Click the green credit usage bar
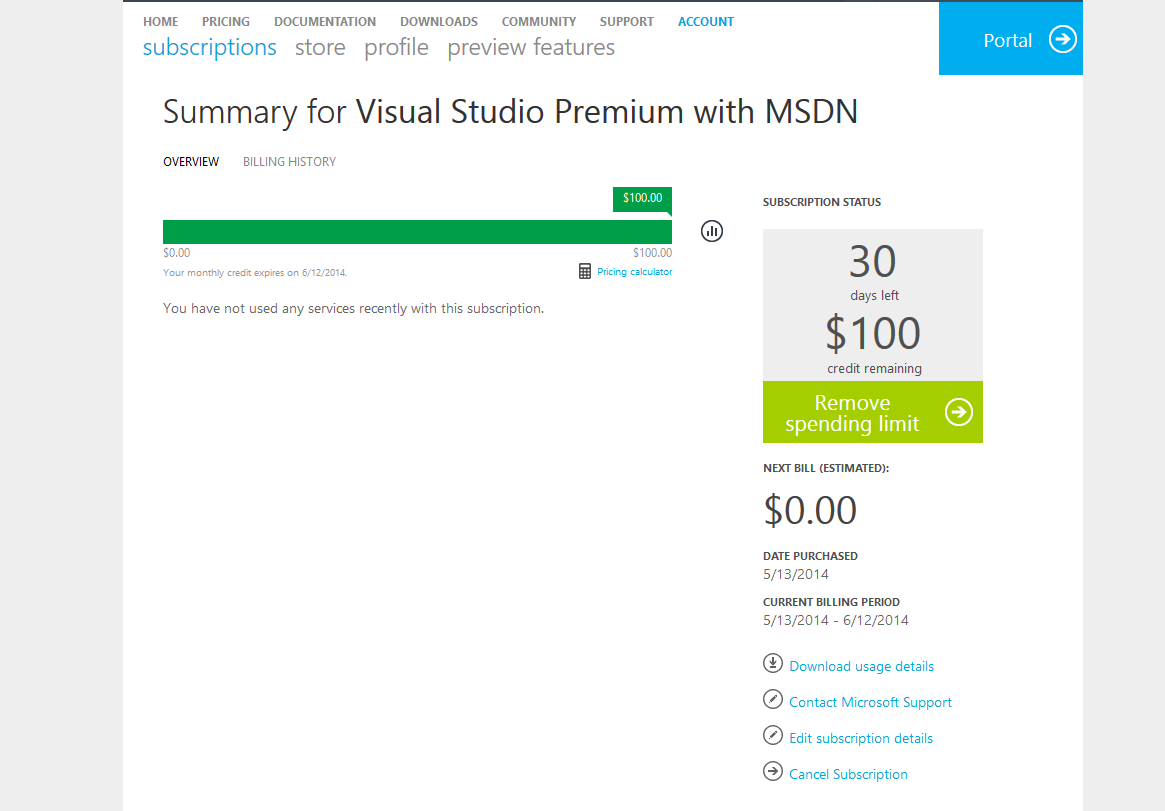This screenshot has width=1165, height=811. tap(417, 232)
